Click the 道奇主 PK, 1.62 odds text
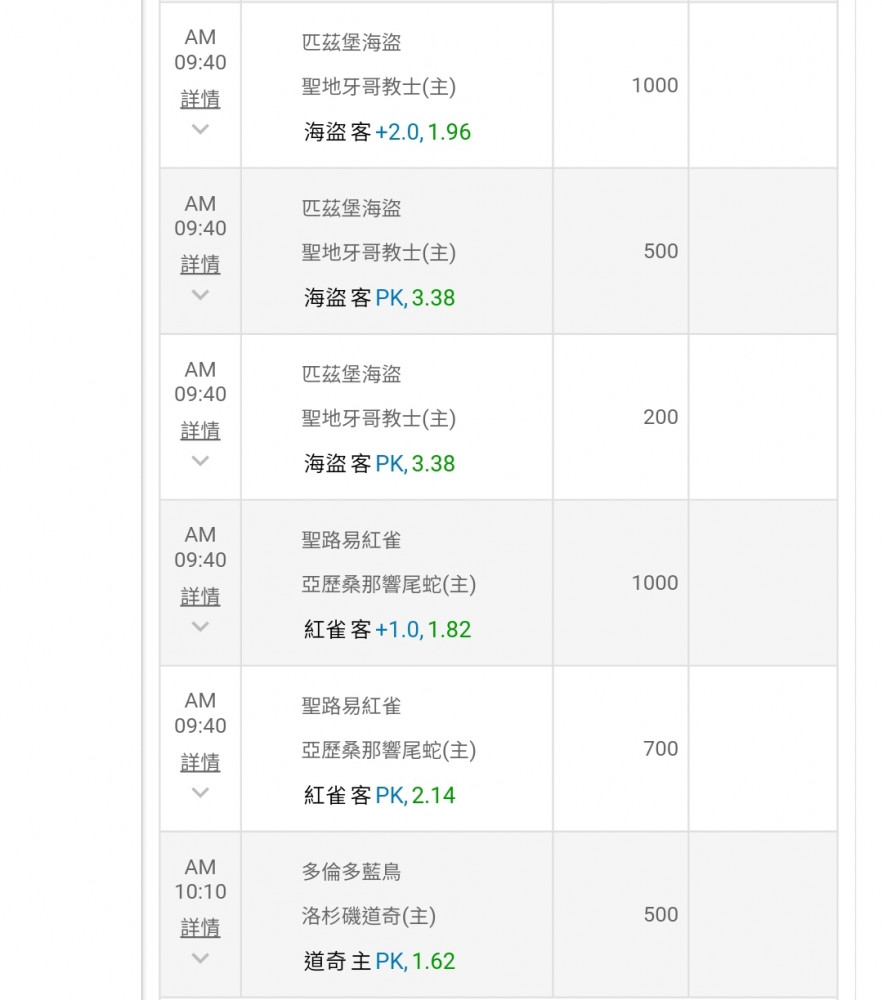 click(x=379, y=962)
